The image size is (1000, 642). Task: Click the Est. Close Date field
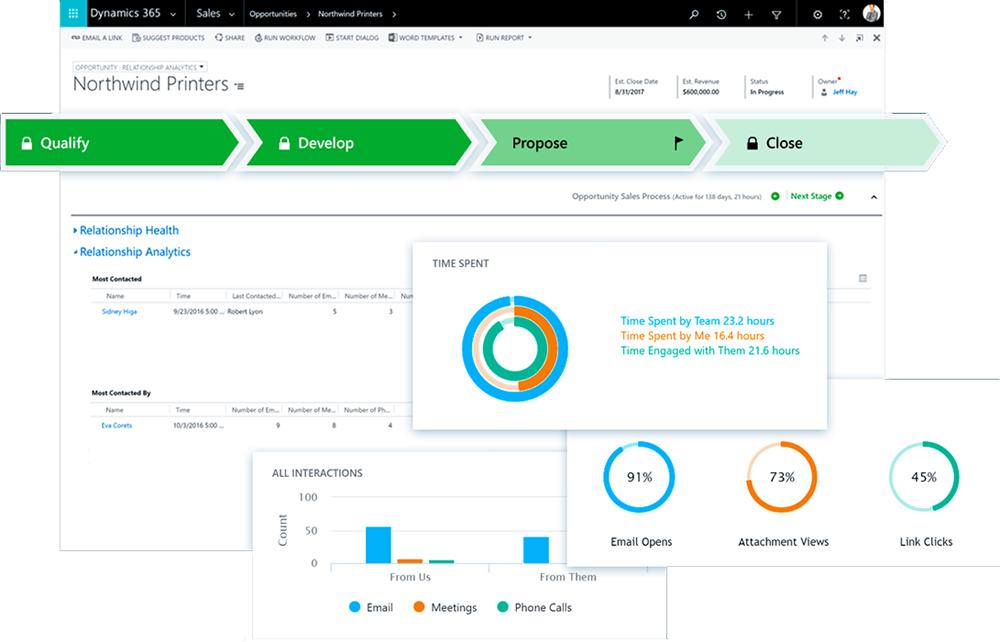pyautogui.click(x=636, y=87)
